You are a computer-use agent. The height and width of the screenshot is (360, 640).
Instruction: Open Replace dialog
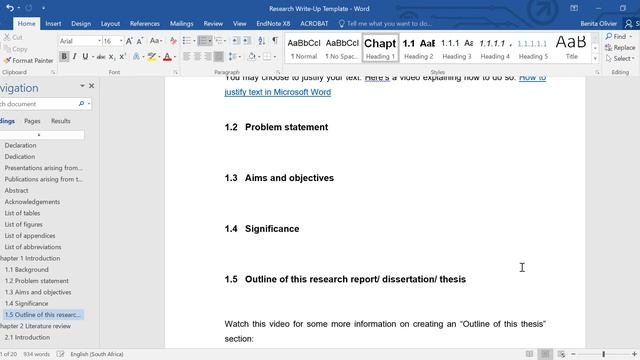point(620,47)
